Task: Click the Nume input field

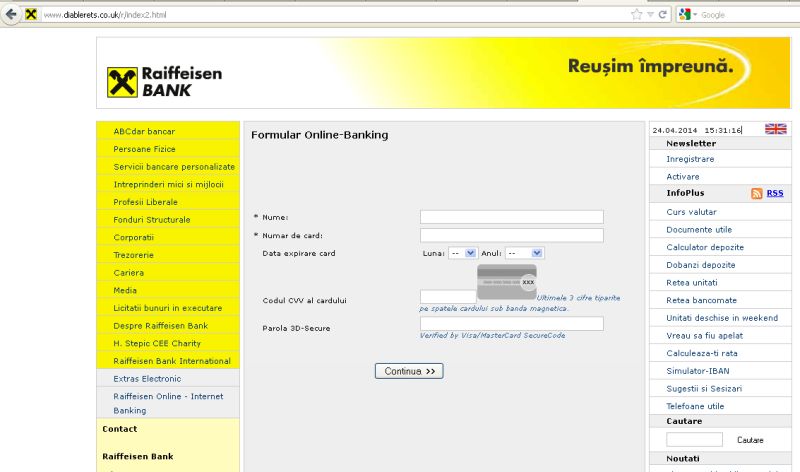Action: (x=512, y=217)
